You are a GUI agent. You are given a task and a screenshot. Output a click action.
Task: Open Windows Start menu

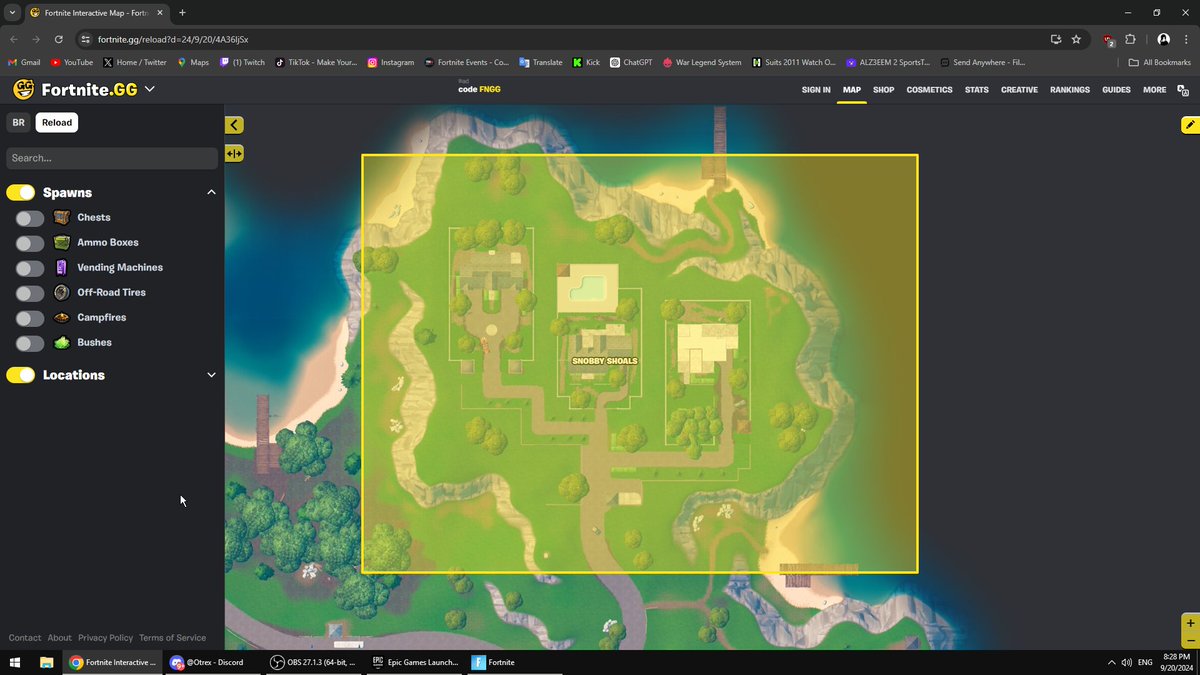click(15, 662)
